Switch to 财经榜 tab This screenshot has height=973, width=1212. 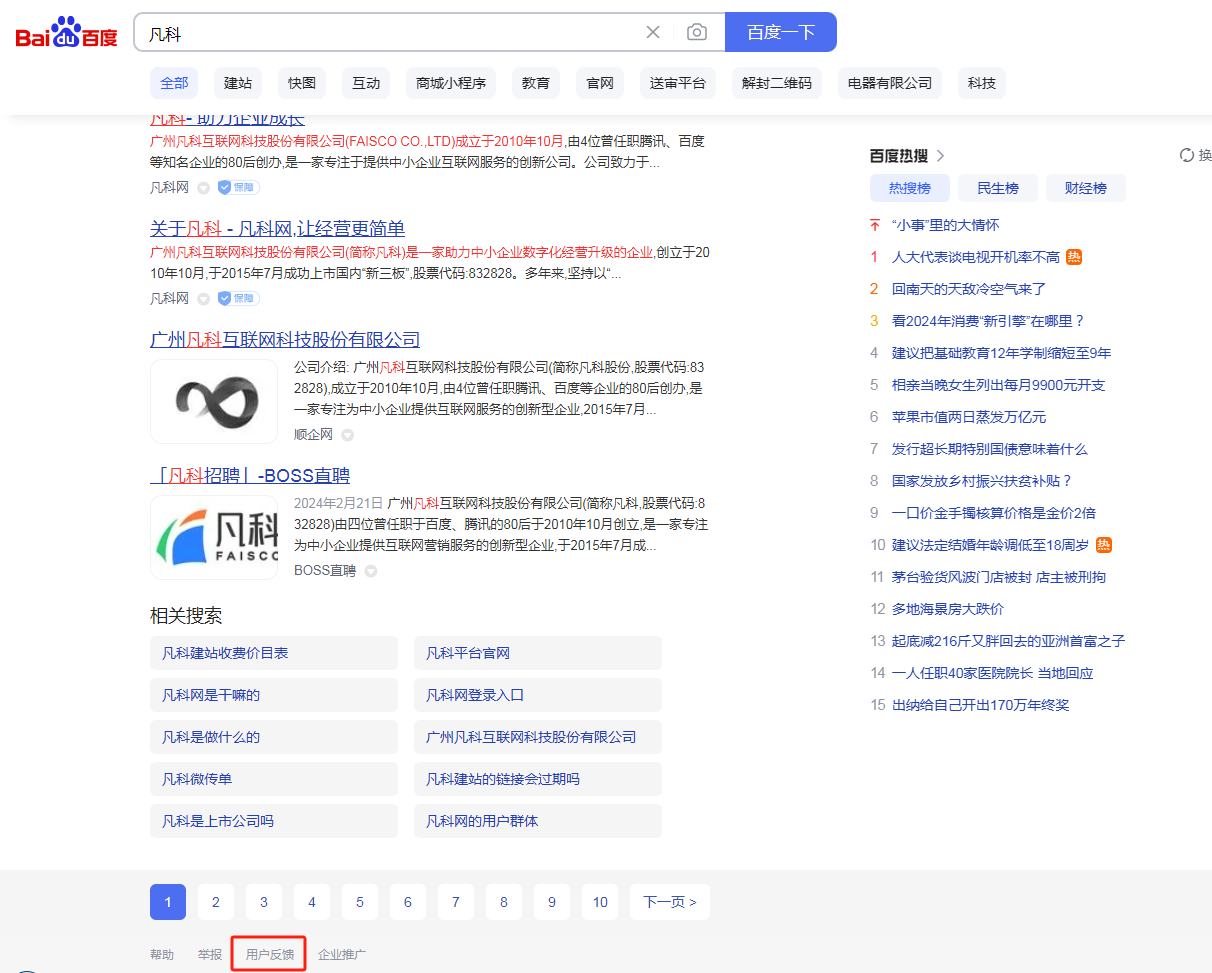1086,188
